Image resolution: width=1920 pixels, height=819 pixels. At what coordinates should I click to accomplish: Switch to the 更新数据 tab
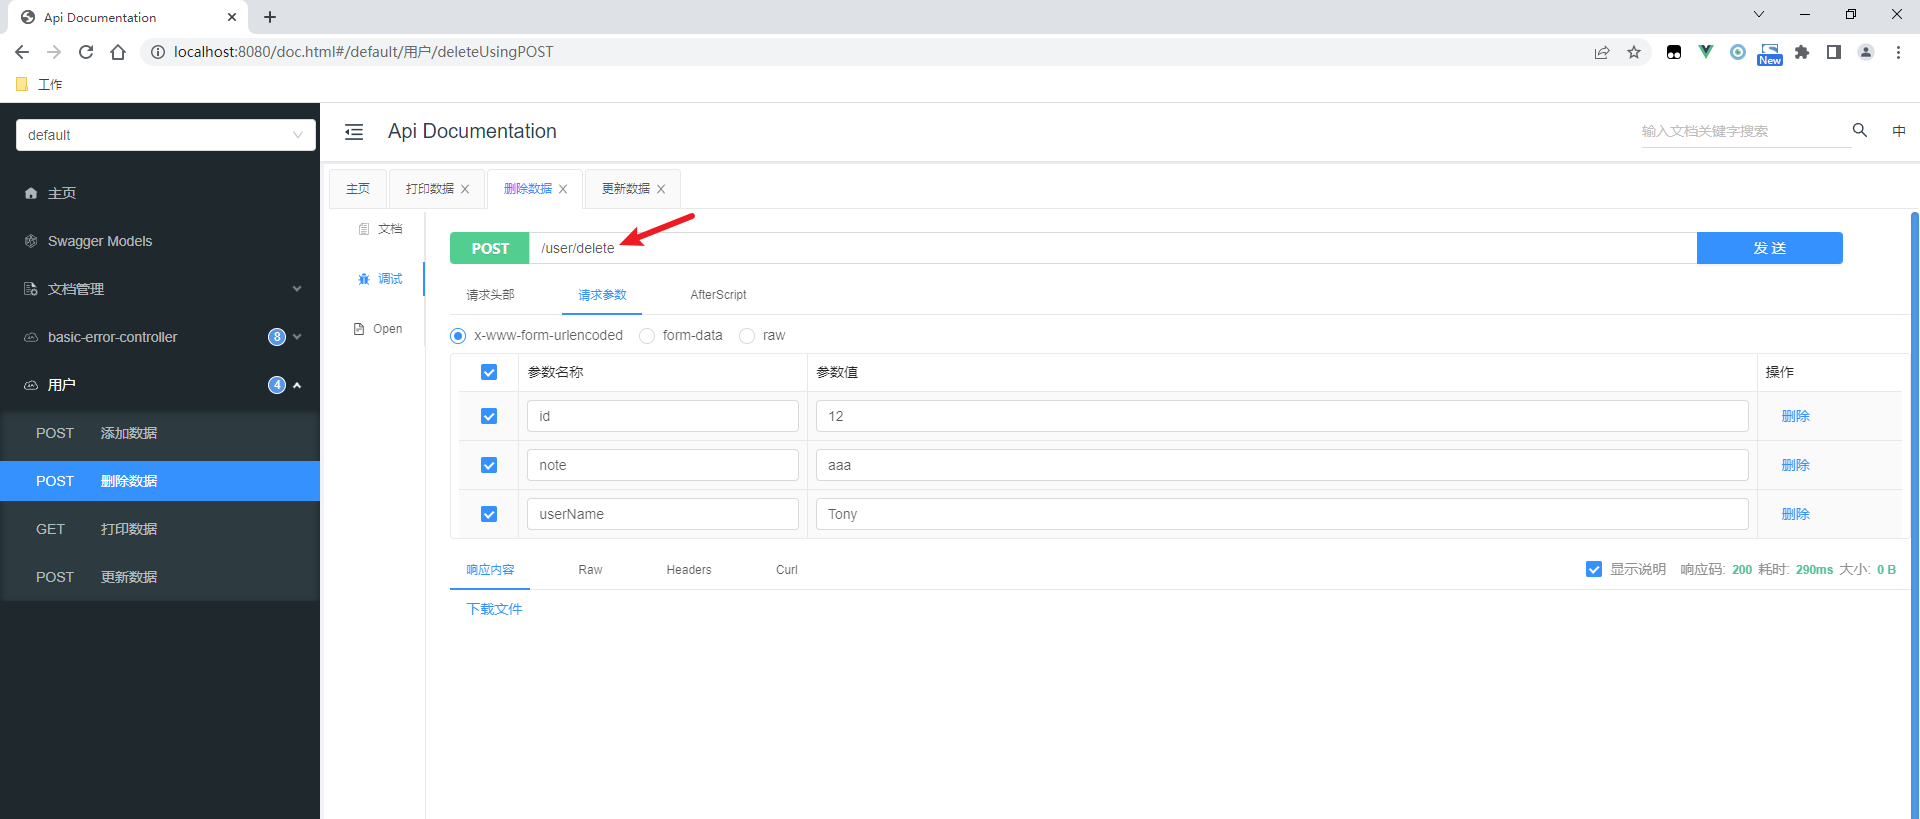(x=626, y=189)
